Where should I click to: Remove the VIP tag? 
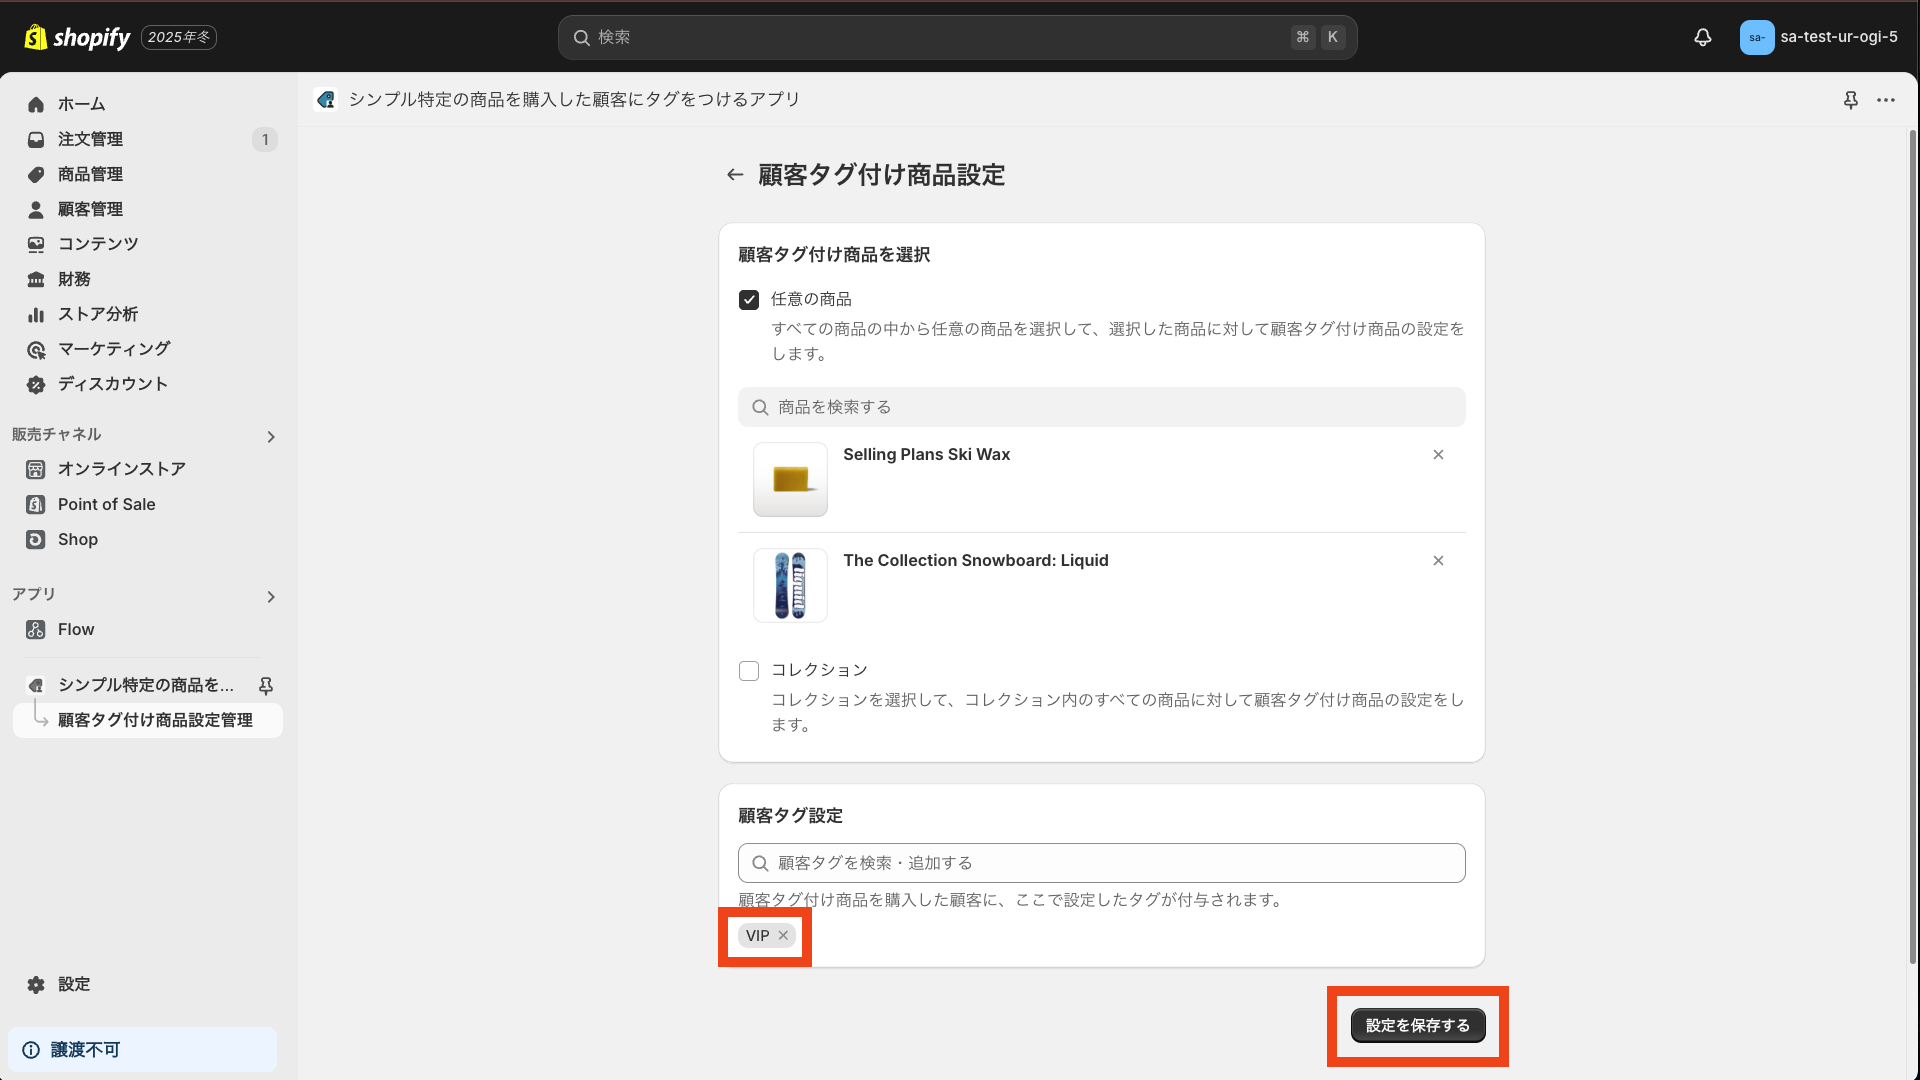784,935
